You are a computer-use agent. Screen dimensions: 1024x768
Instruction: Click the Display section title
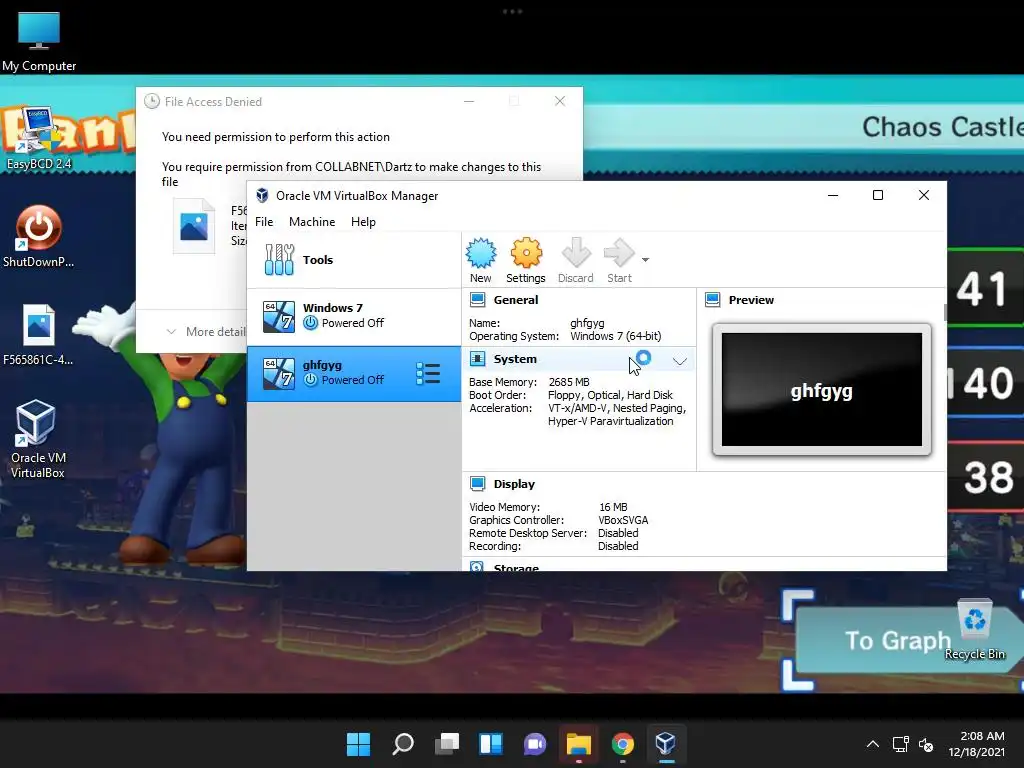[514, 484]
